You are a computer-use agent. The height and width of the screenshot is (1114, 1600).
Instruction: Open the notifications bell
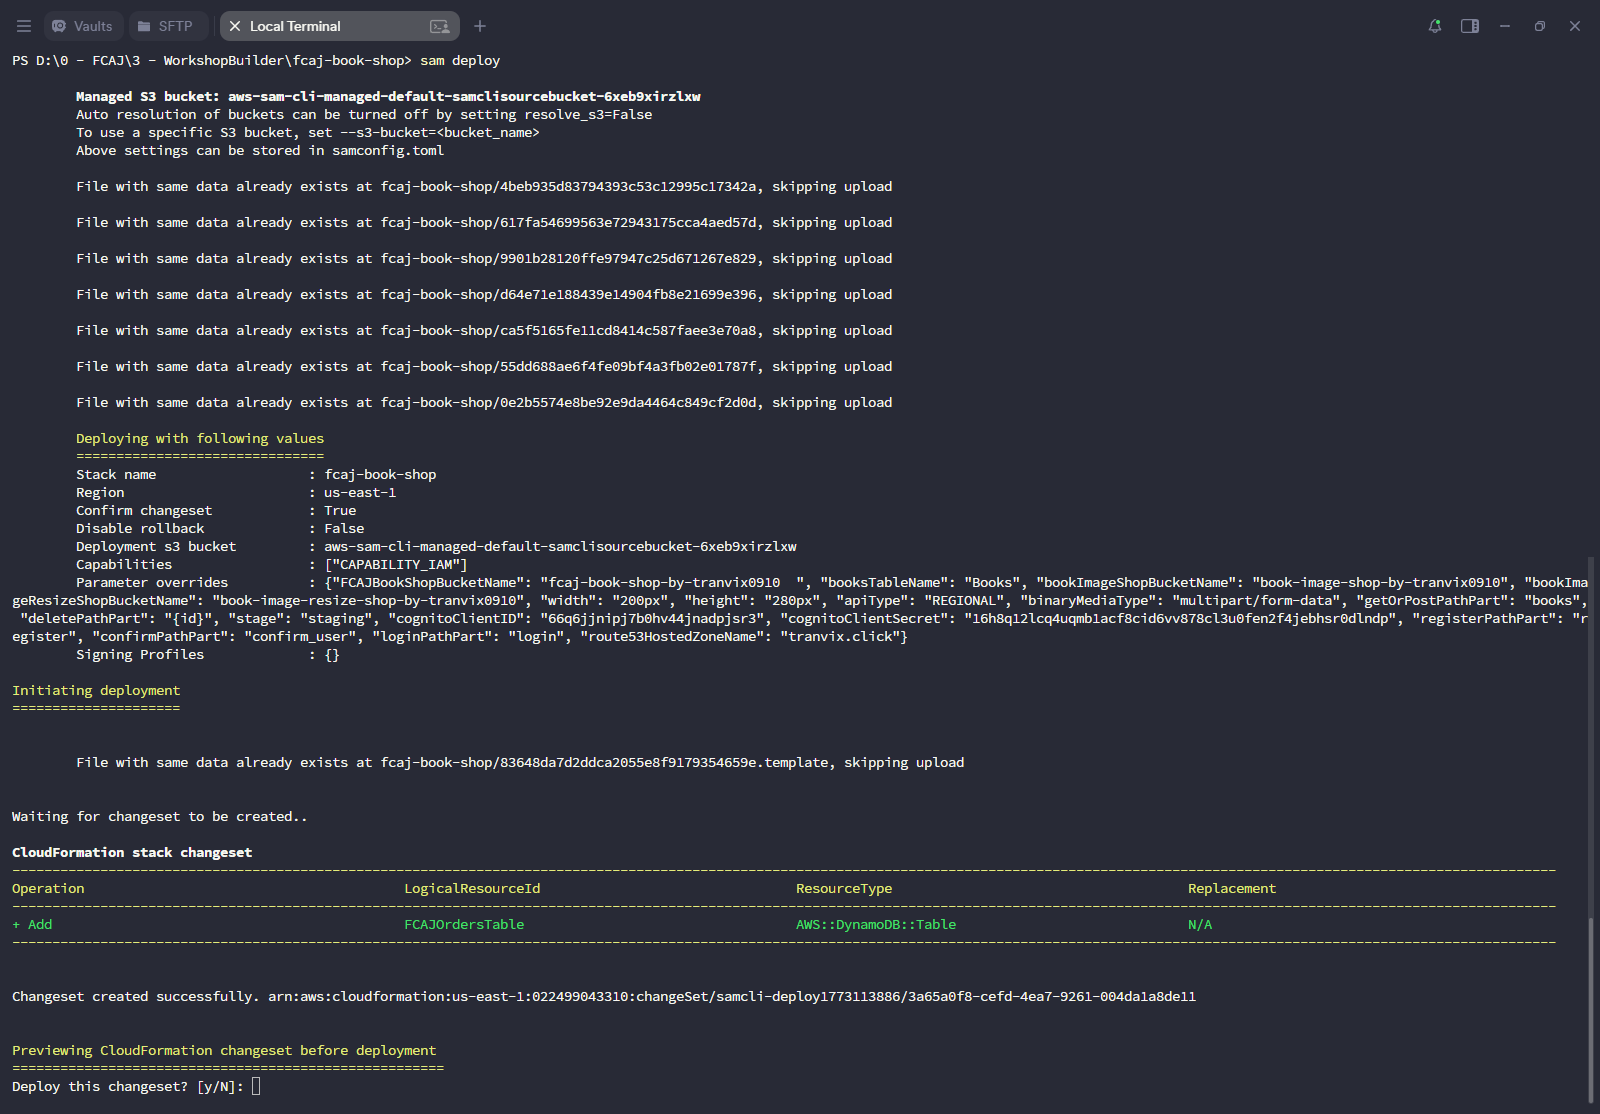click(x=1435, y=26)
